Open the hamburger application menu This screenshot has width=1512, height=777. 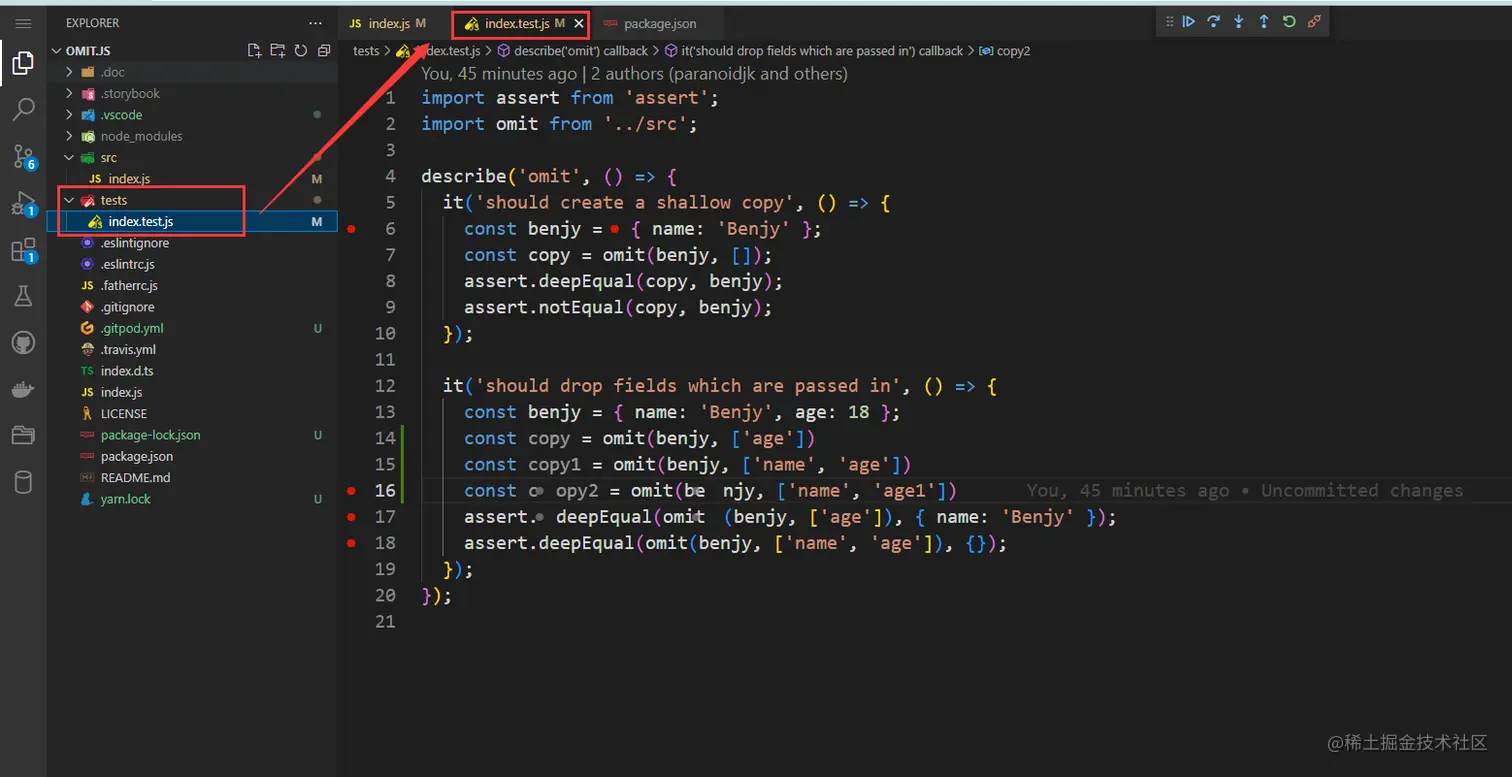click(23, 22)
